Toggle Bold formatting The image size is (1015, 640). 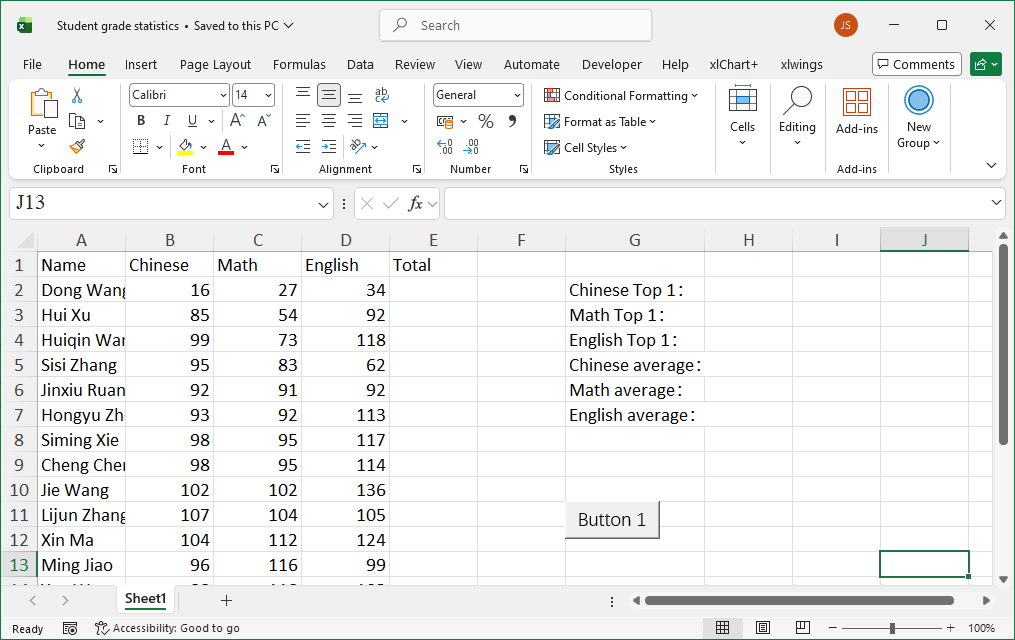[141, 121]
